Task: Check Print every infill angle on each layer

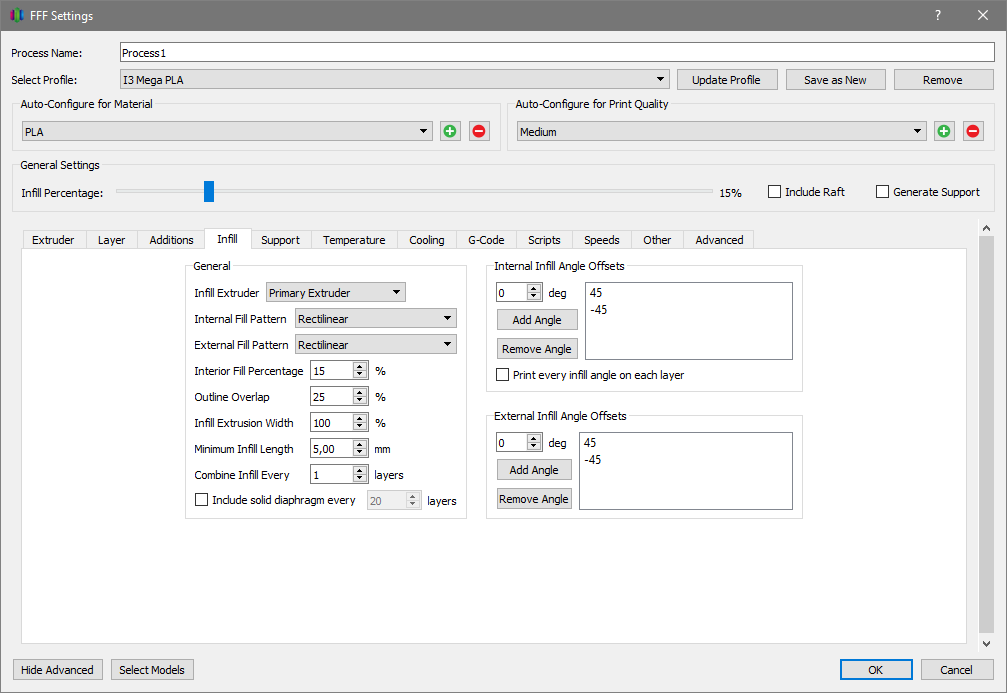Action: 504,375
